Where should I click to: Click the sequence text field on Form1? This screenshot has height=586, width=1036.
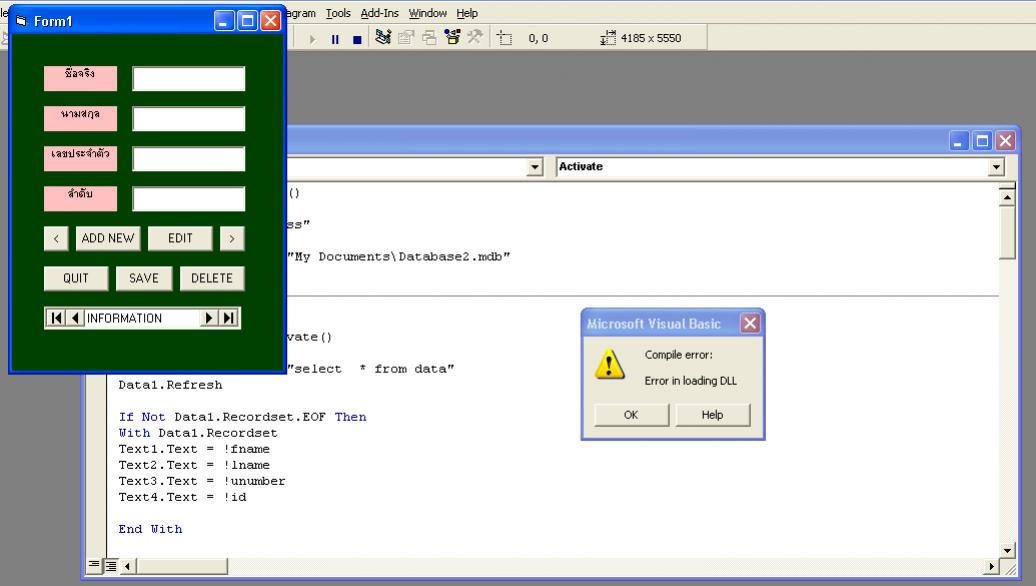(188, 199)
